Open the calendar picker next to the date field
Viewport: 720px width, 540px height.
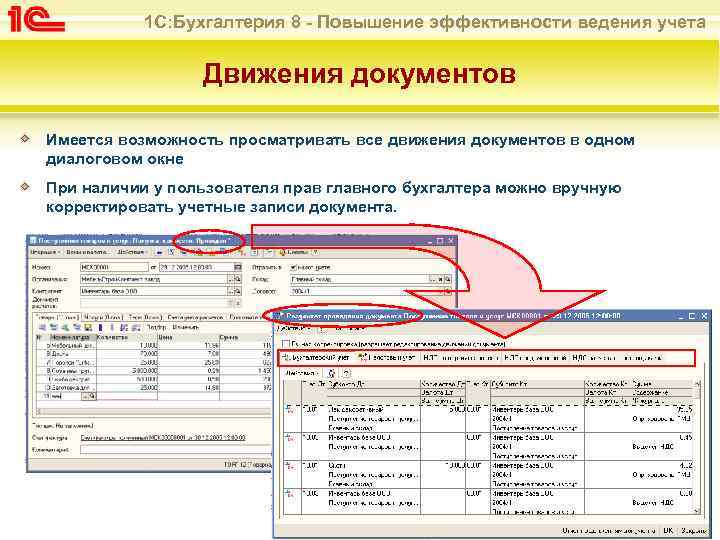tap(237, 267)
